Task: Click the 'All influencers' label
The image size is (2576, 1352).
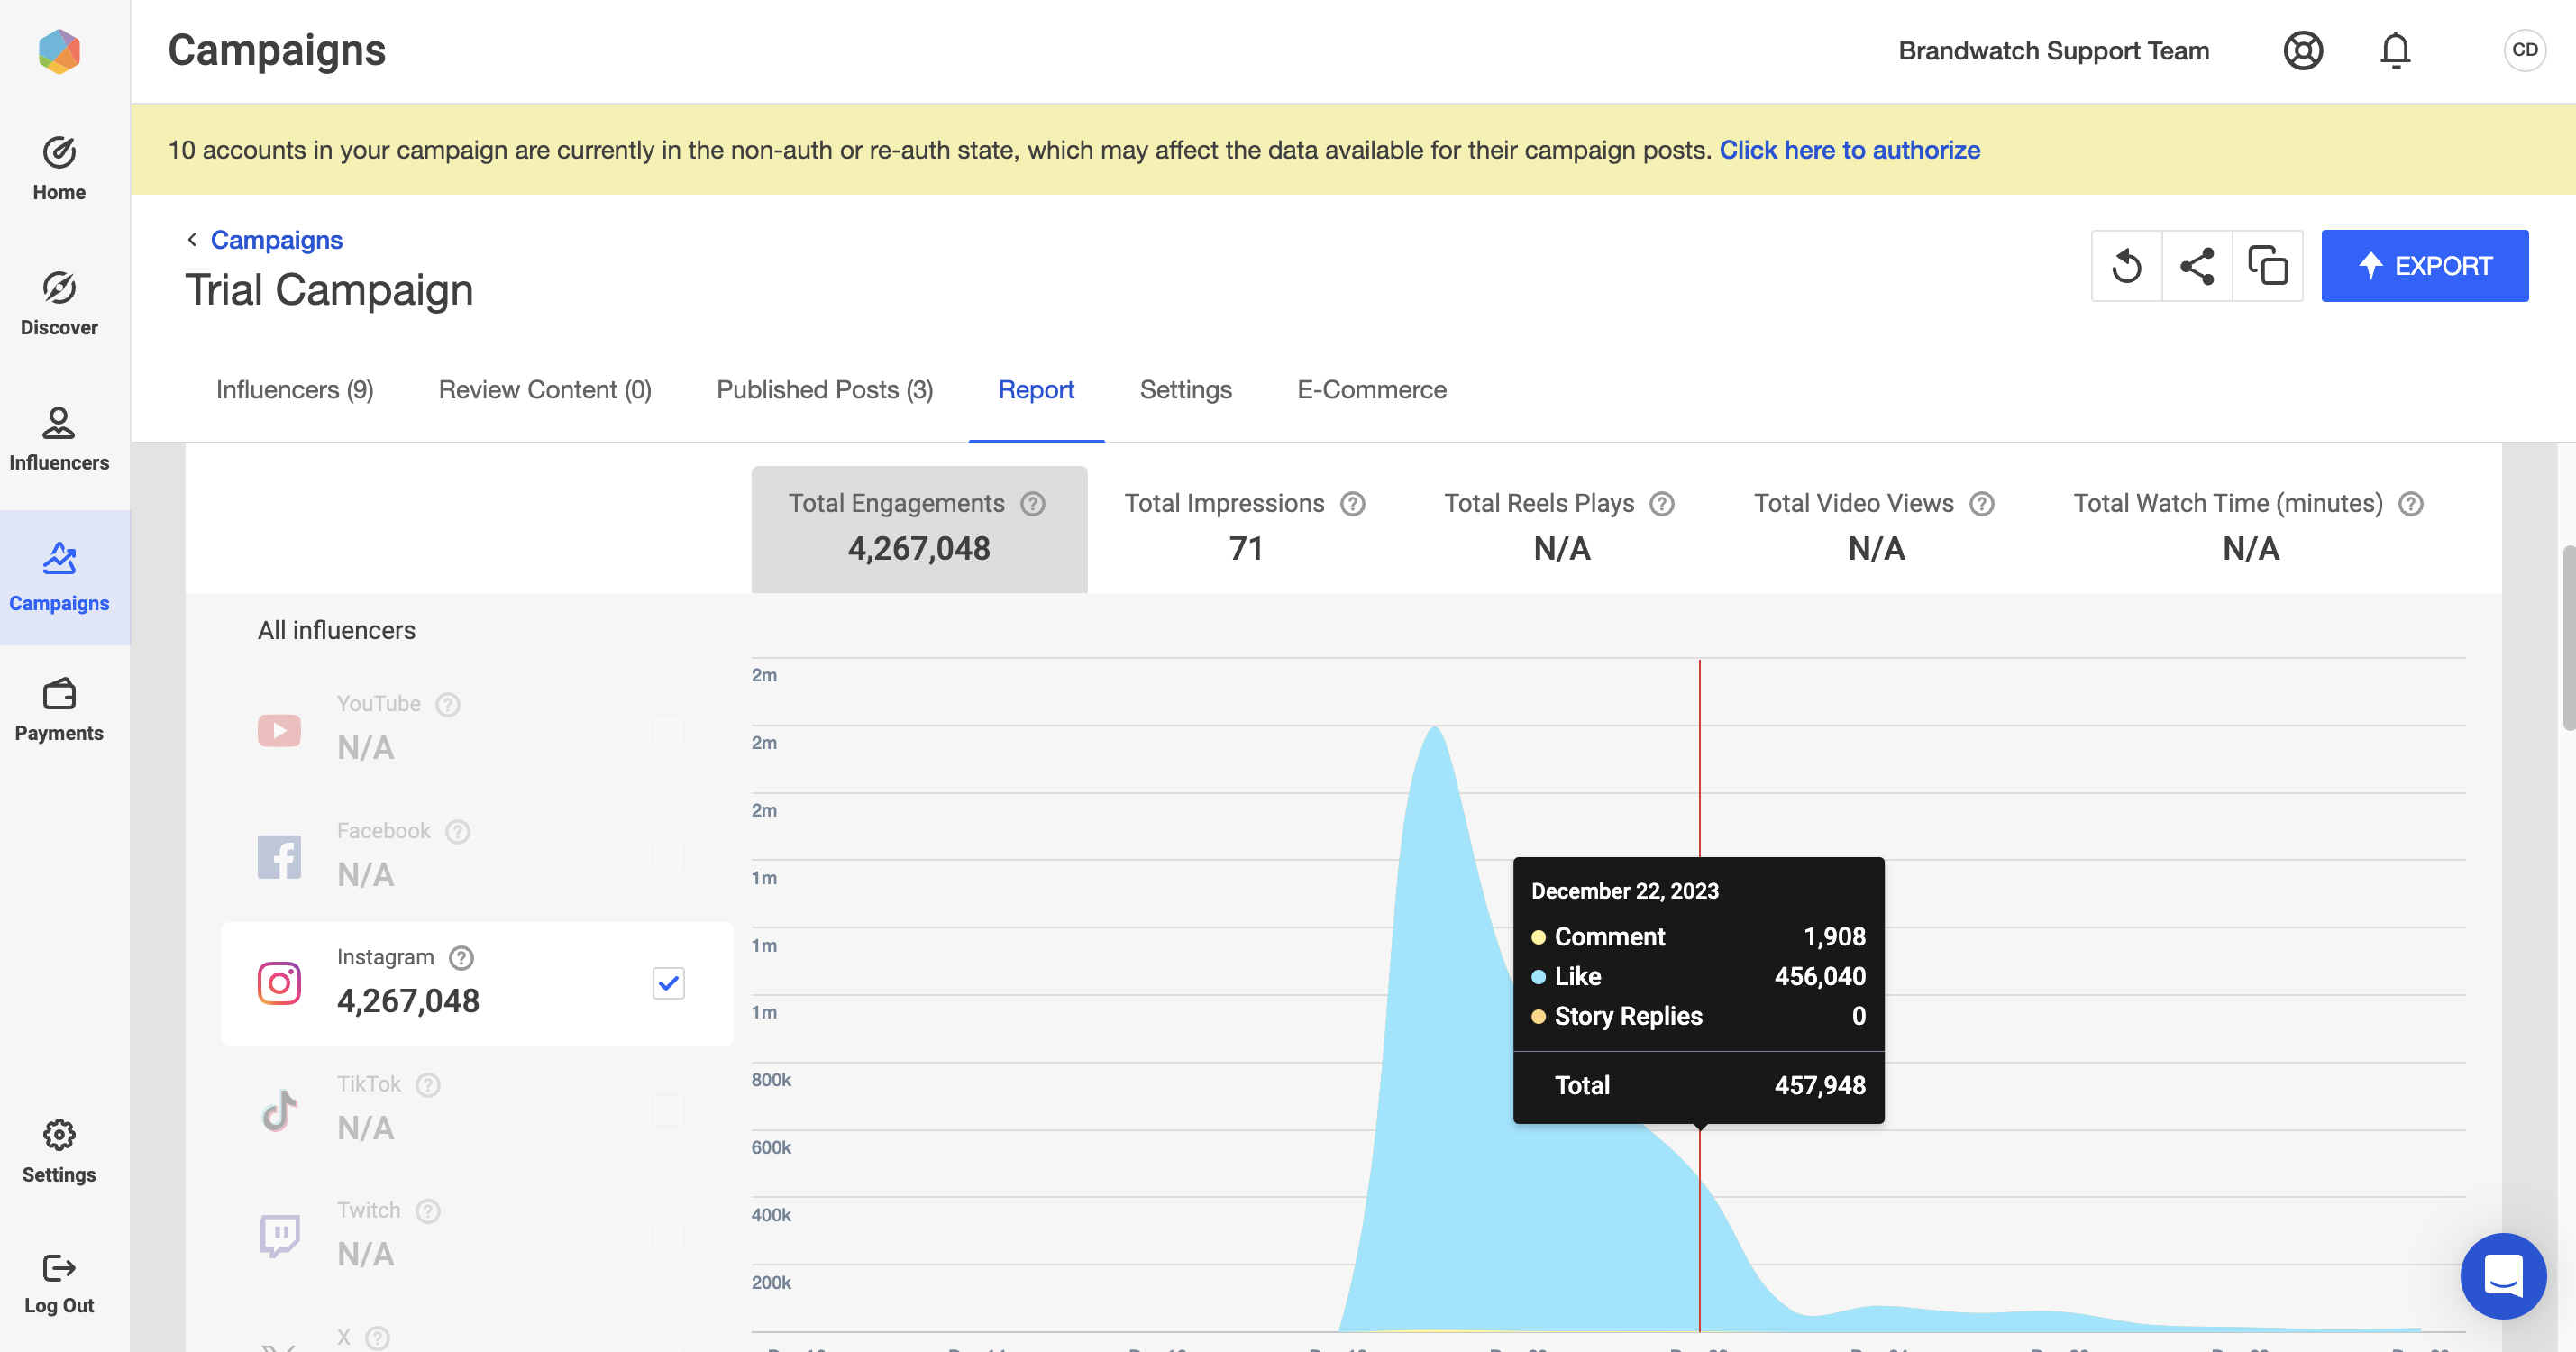Action: tap(336, 630)
